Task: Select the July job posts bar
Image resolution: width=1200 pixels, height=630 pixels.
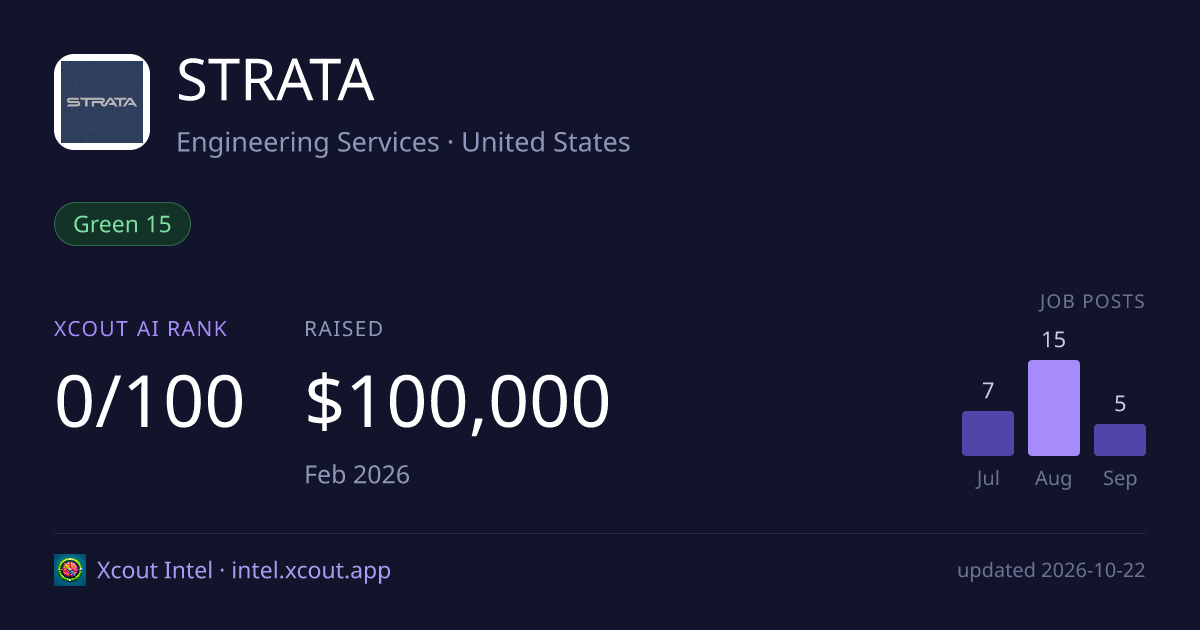Action: (x=988, y=433)
